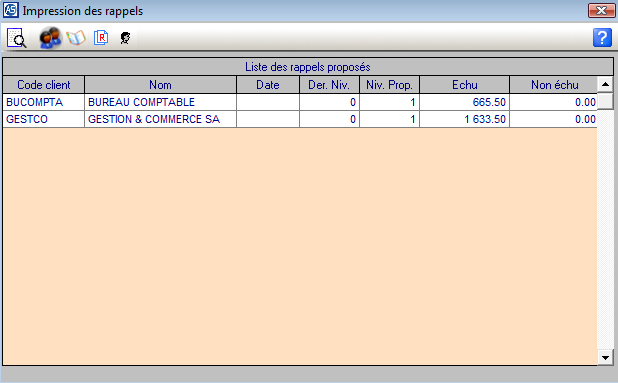Sort by the Code client column header

tap(44, 85)
